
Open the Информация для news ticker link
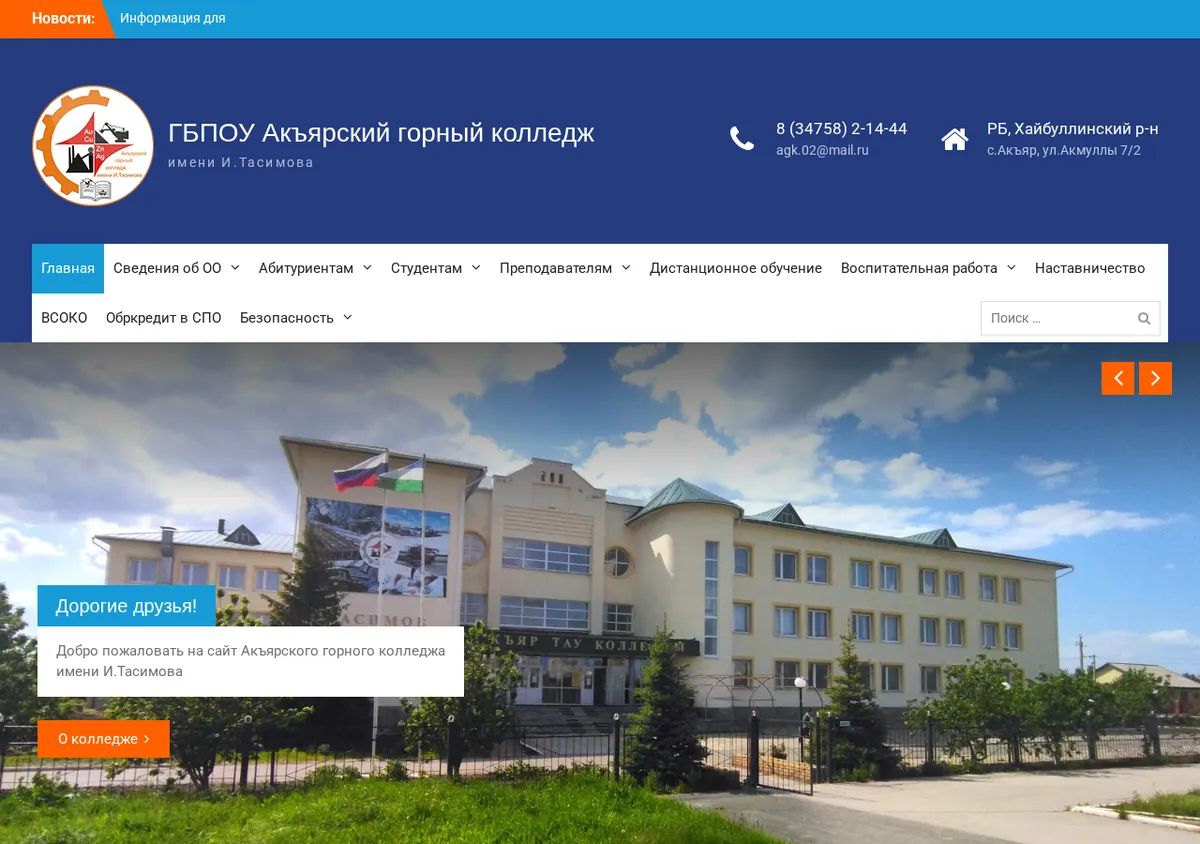point(173,18)
